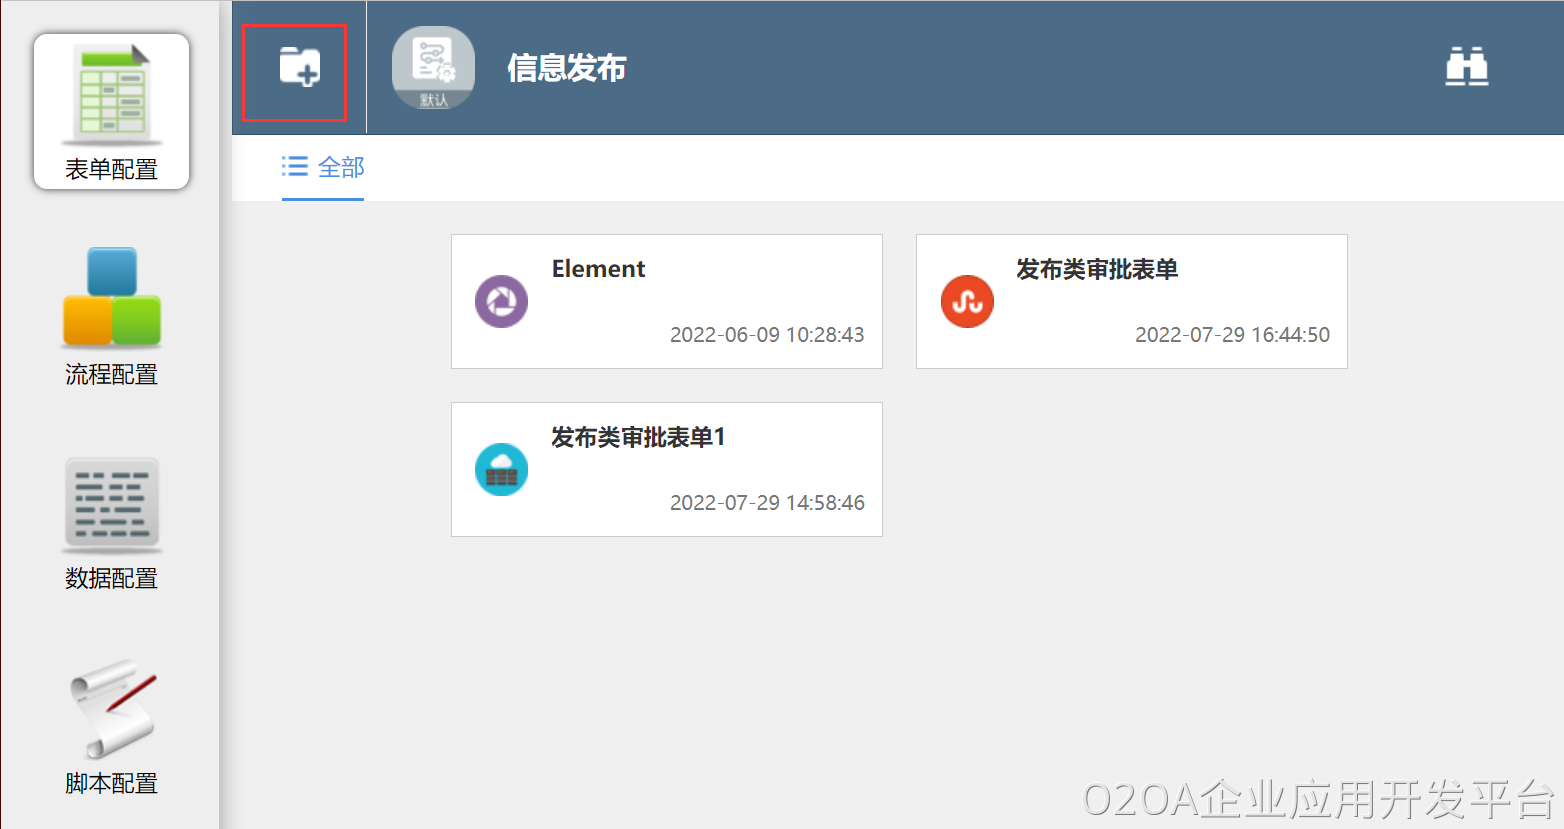Click the date 2022-06-09 10:28:43
This screenshot has height=829, width=1564.
tap(767, 335)
